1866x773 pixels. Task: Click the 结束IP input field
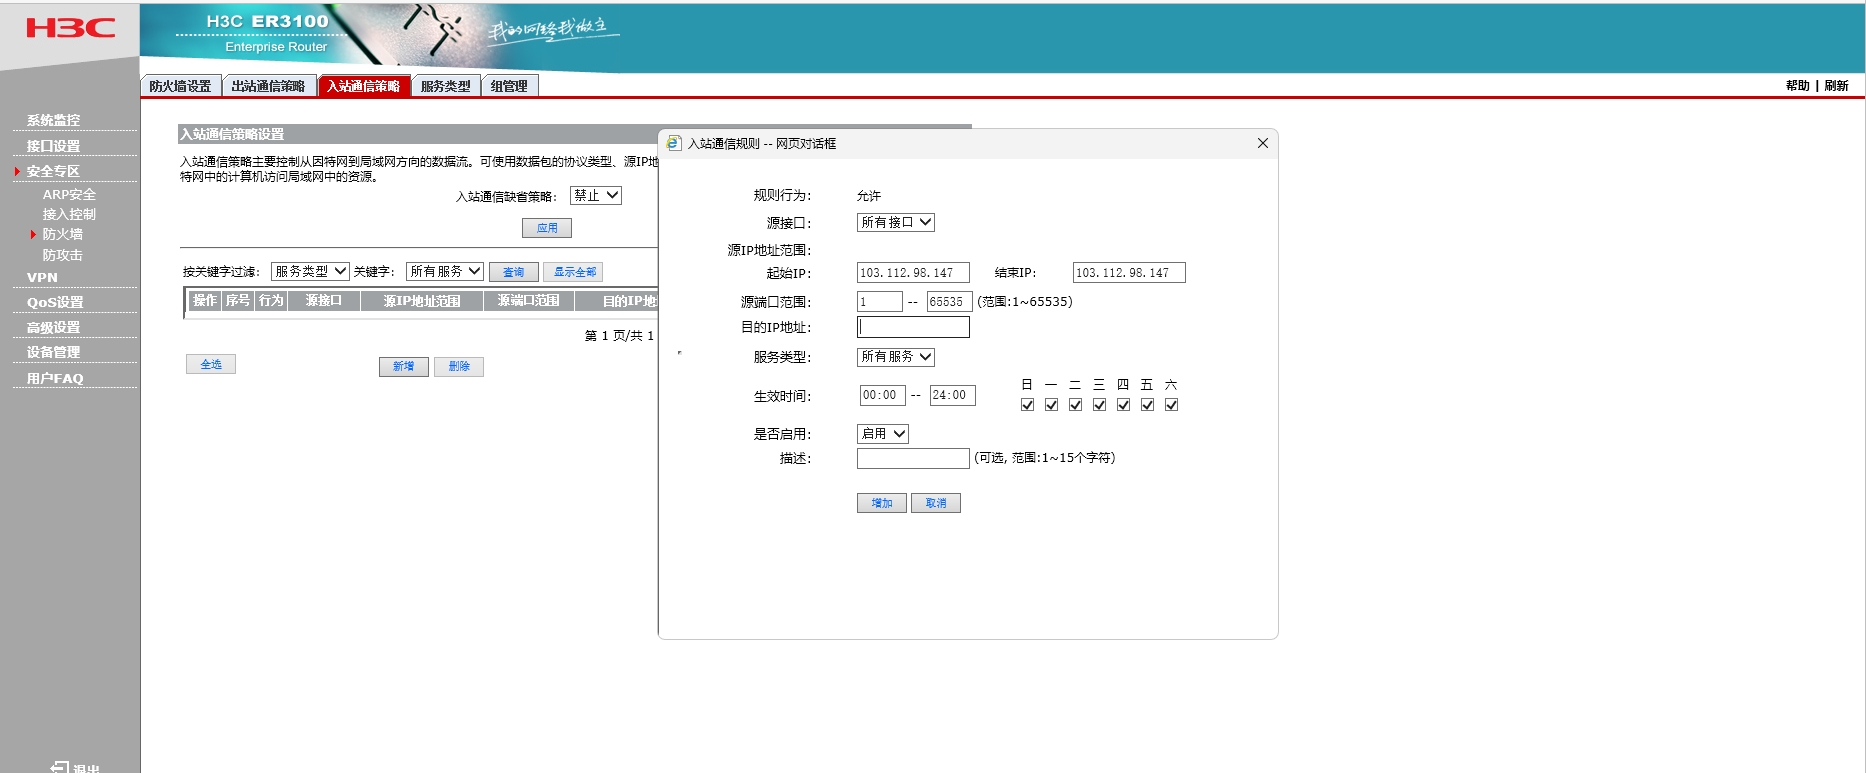(x=1129, y=273)
